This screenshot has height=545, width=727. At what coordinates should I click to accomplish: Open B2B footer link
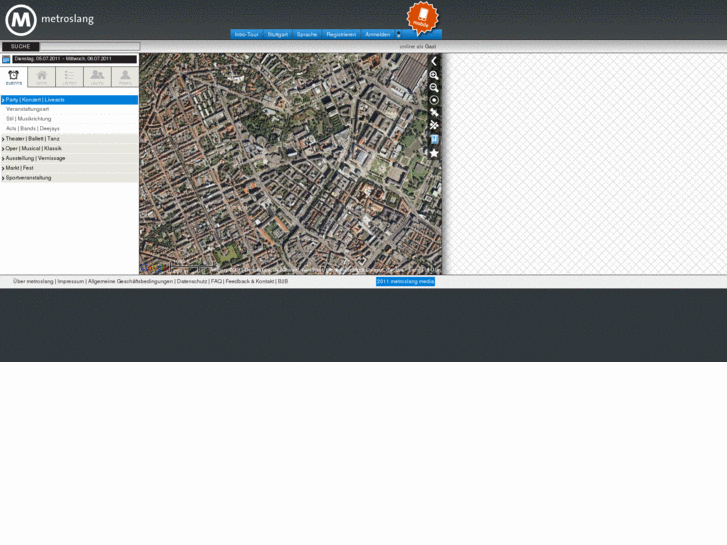click(283, 282)
